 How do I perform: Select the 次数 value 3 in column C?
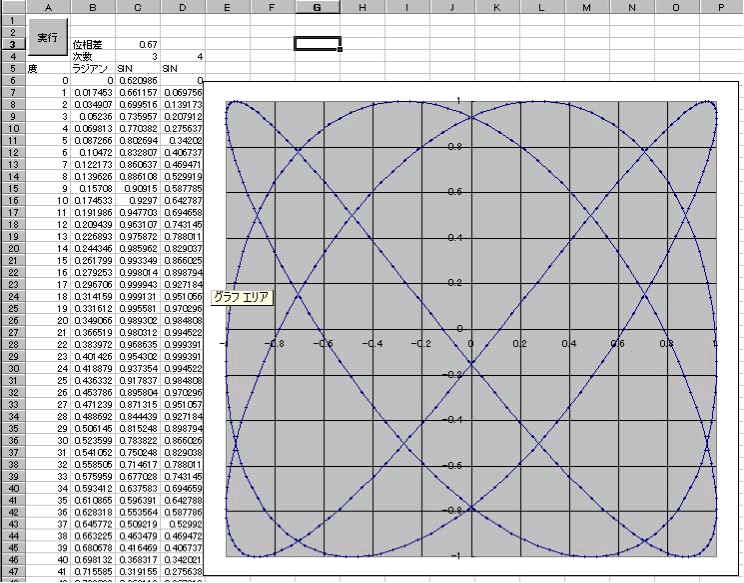point(138,56)
